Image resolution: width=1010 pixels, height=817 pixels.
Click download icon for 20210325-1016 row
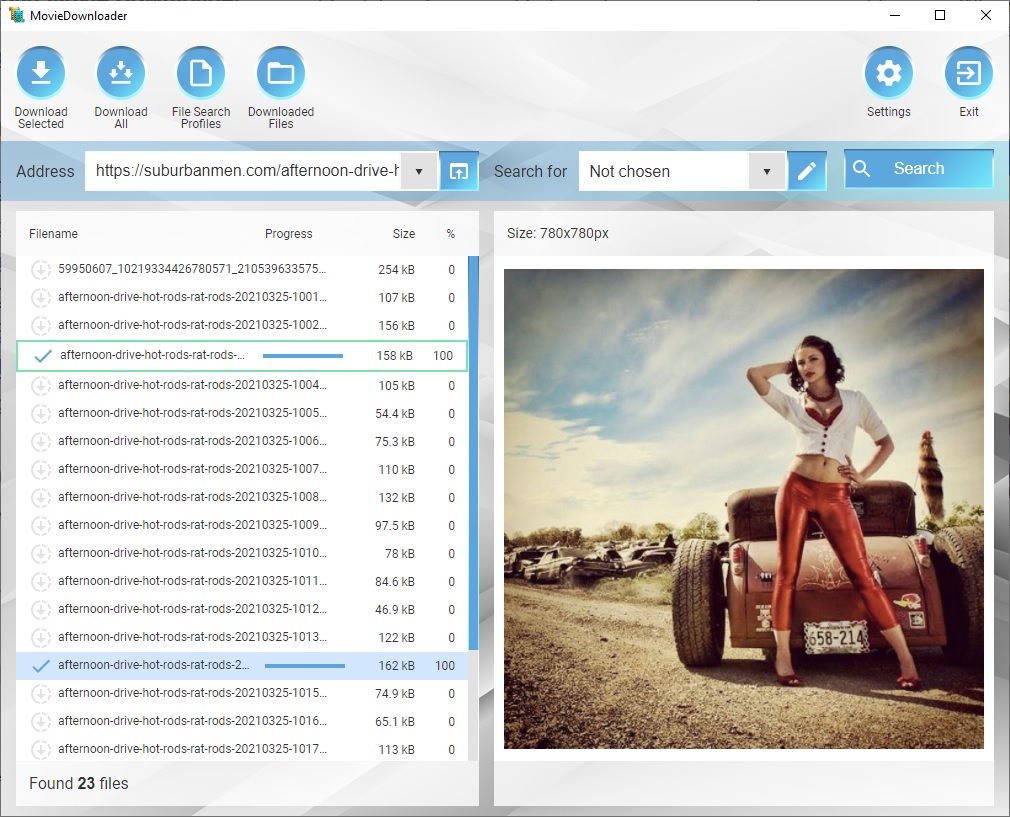(x=41, y=722)
